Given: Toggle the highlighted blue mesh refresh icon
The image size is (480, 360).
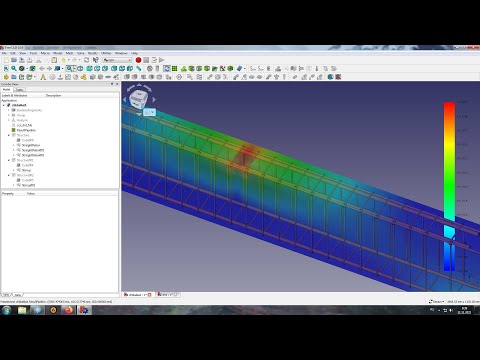Looking at the screenshot, I should point(167,68).
